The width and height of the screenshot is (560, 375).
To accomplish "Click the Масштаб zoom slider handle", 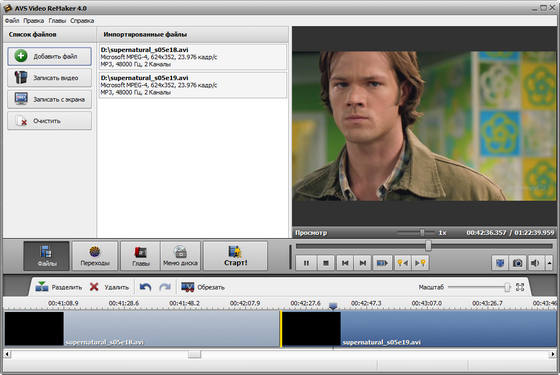I will [x=507, y=287].
